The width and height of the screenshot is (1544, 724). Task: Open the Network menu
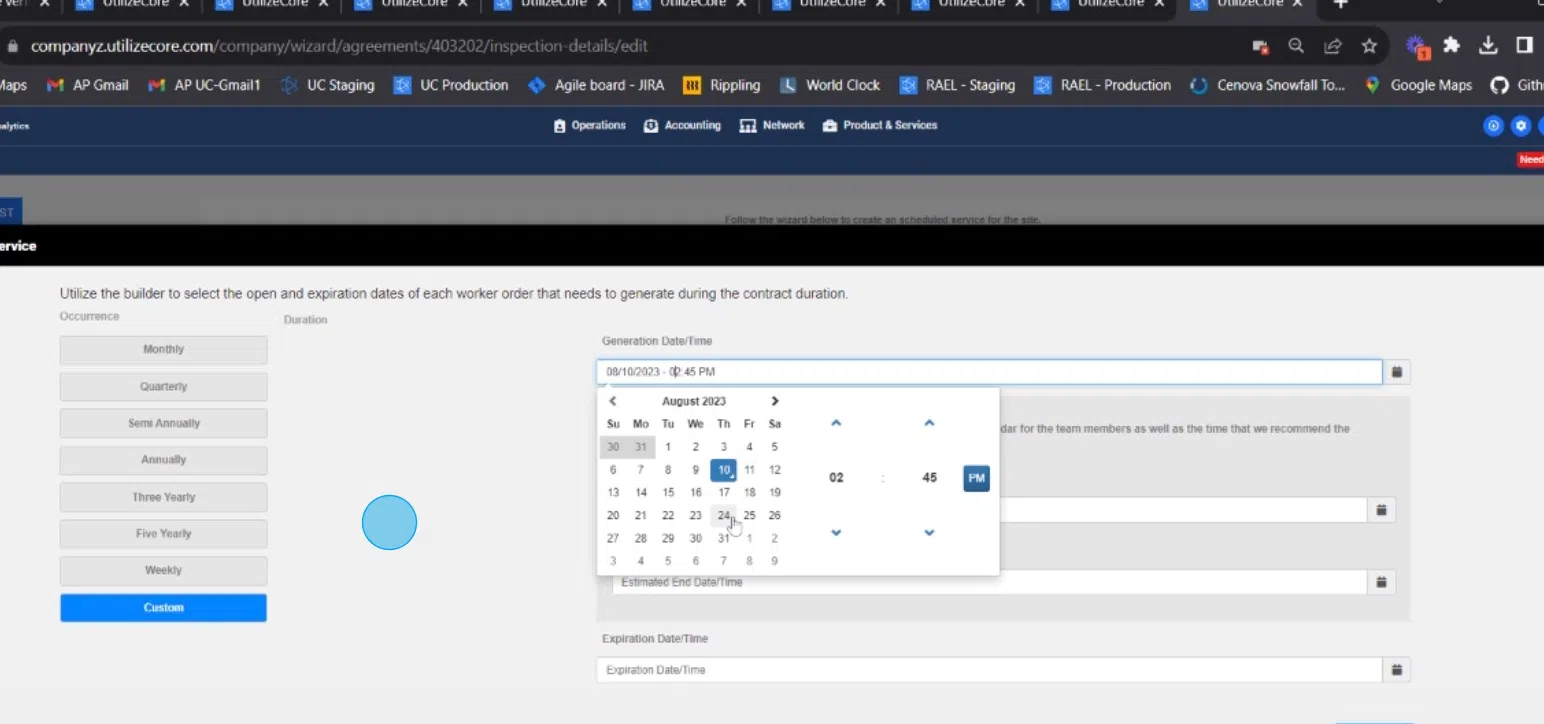772,126
